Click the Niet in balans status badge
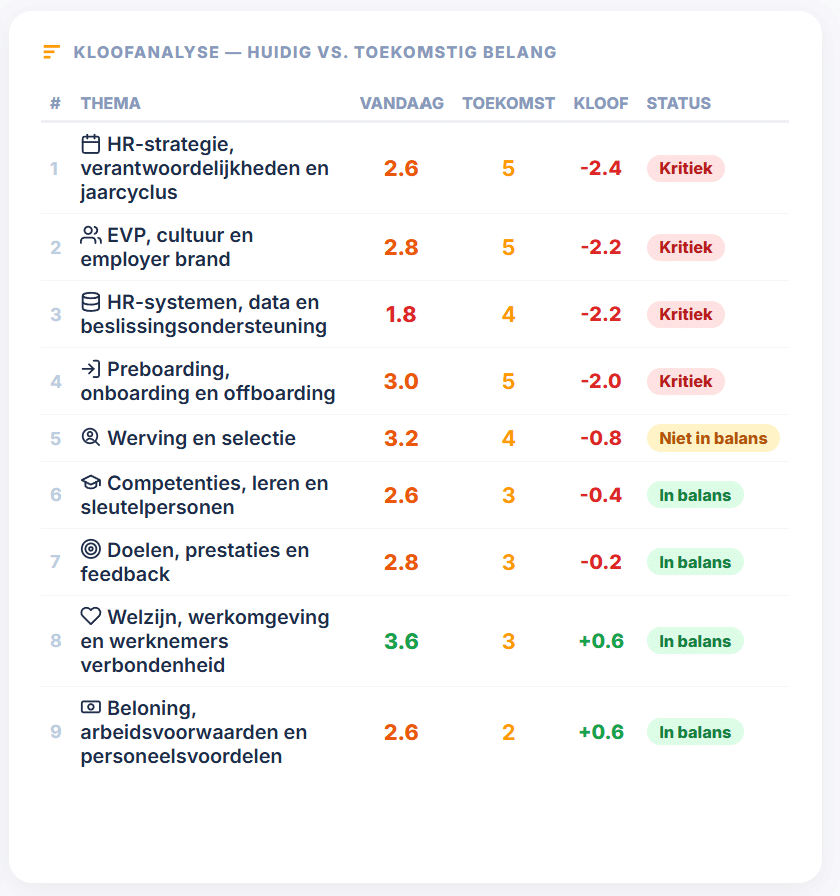Image resolution: width=840 pixels, height=896 pixels. (713, 438)
